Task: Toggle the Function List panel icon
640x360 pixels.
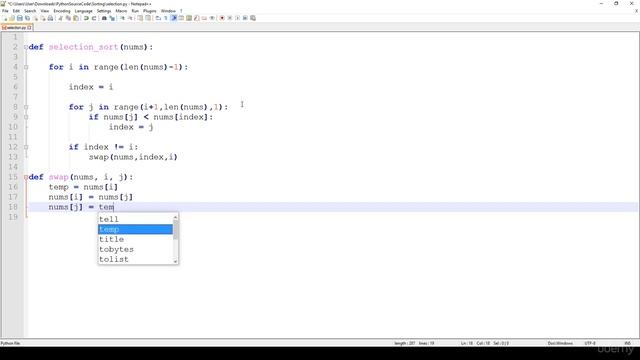Action: click(x=196, y=18)
